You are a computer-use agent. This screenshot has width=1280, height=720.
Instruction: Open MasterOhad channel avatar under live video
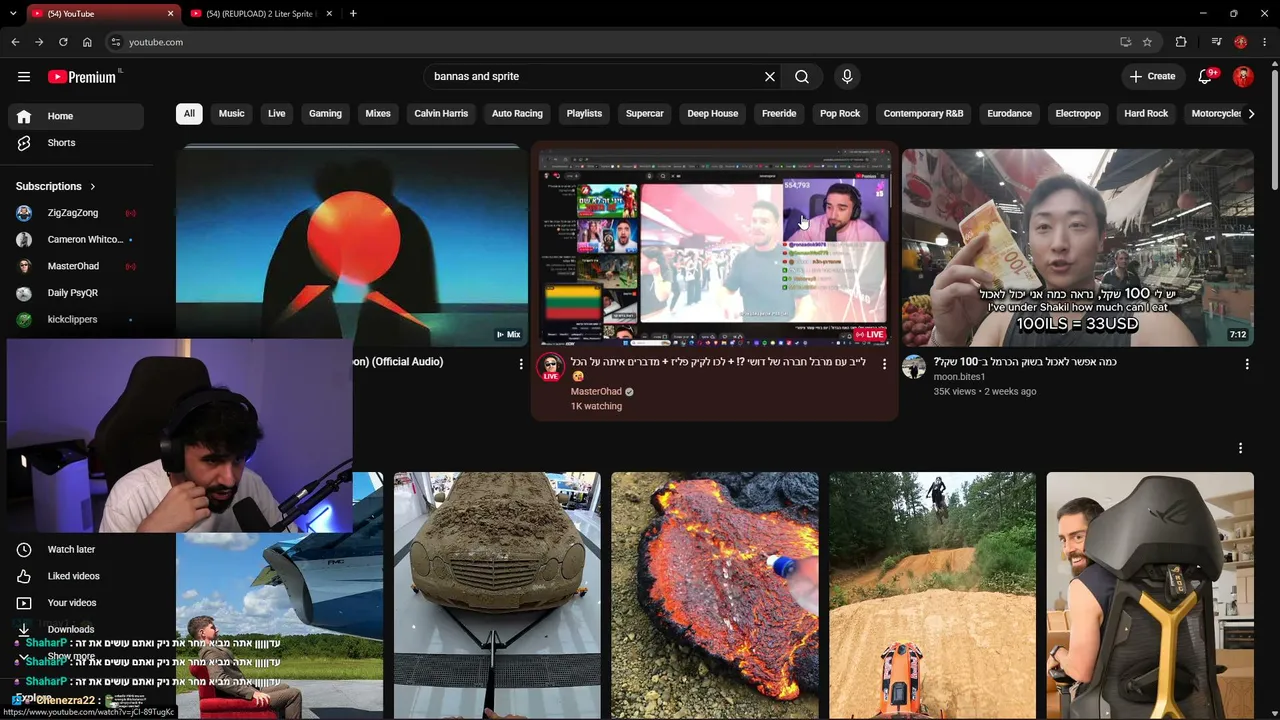click(x=550, y=366)
